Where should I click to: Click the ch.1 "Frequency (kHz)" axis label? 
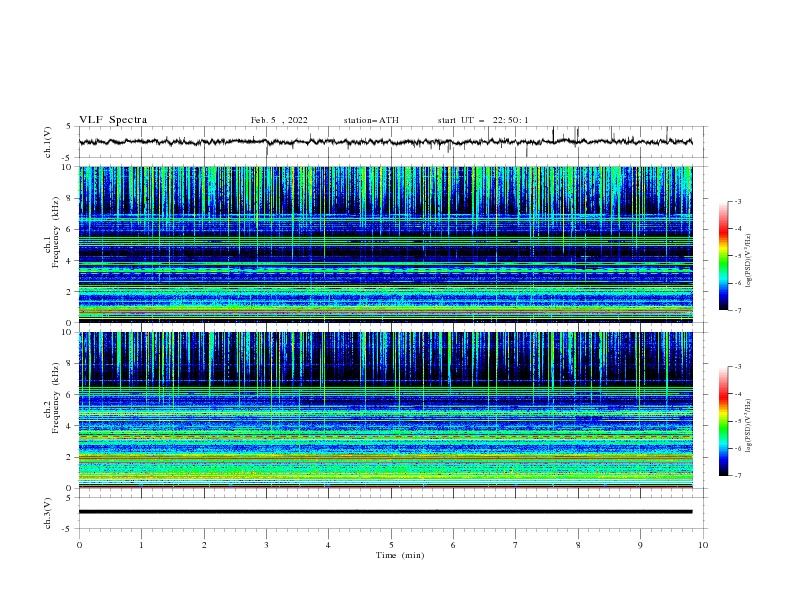(x=55, y=232)
